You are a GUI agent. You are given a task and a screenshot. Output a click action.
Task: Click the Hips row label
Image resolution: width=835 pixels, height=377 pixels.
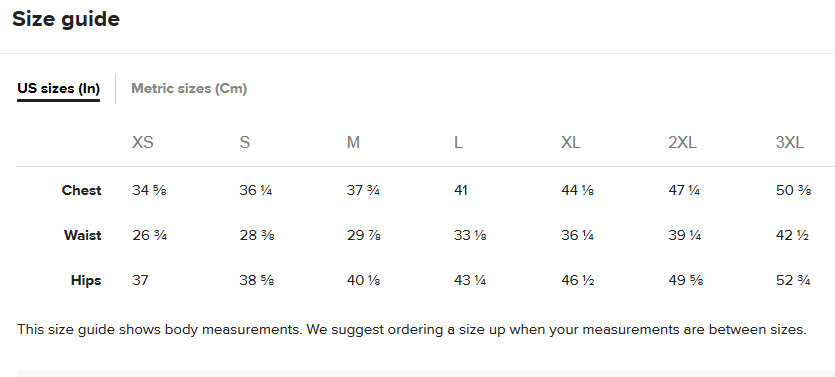[x=86, y=281]
